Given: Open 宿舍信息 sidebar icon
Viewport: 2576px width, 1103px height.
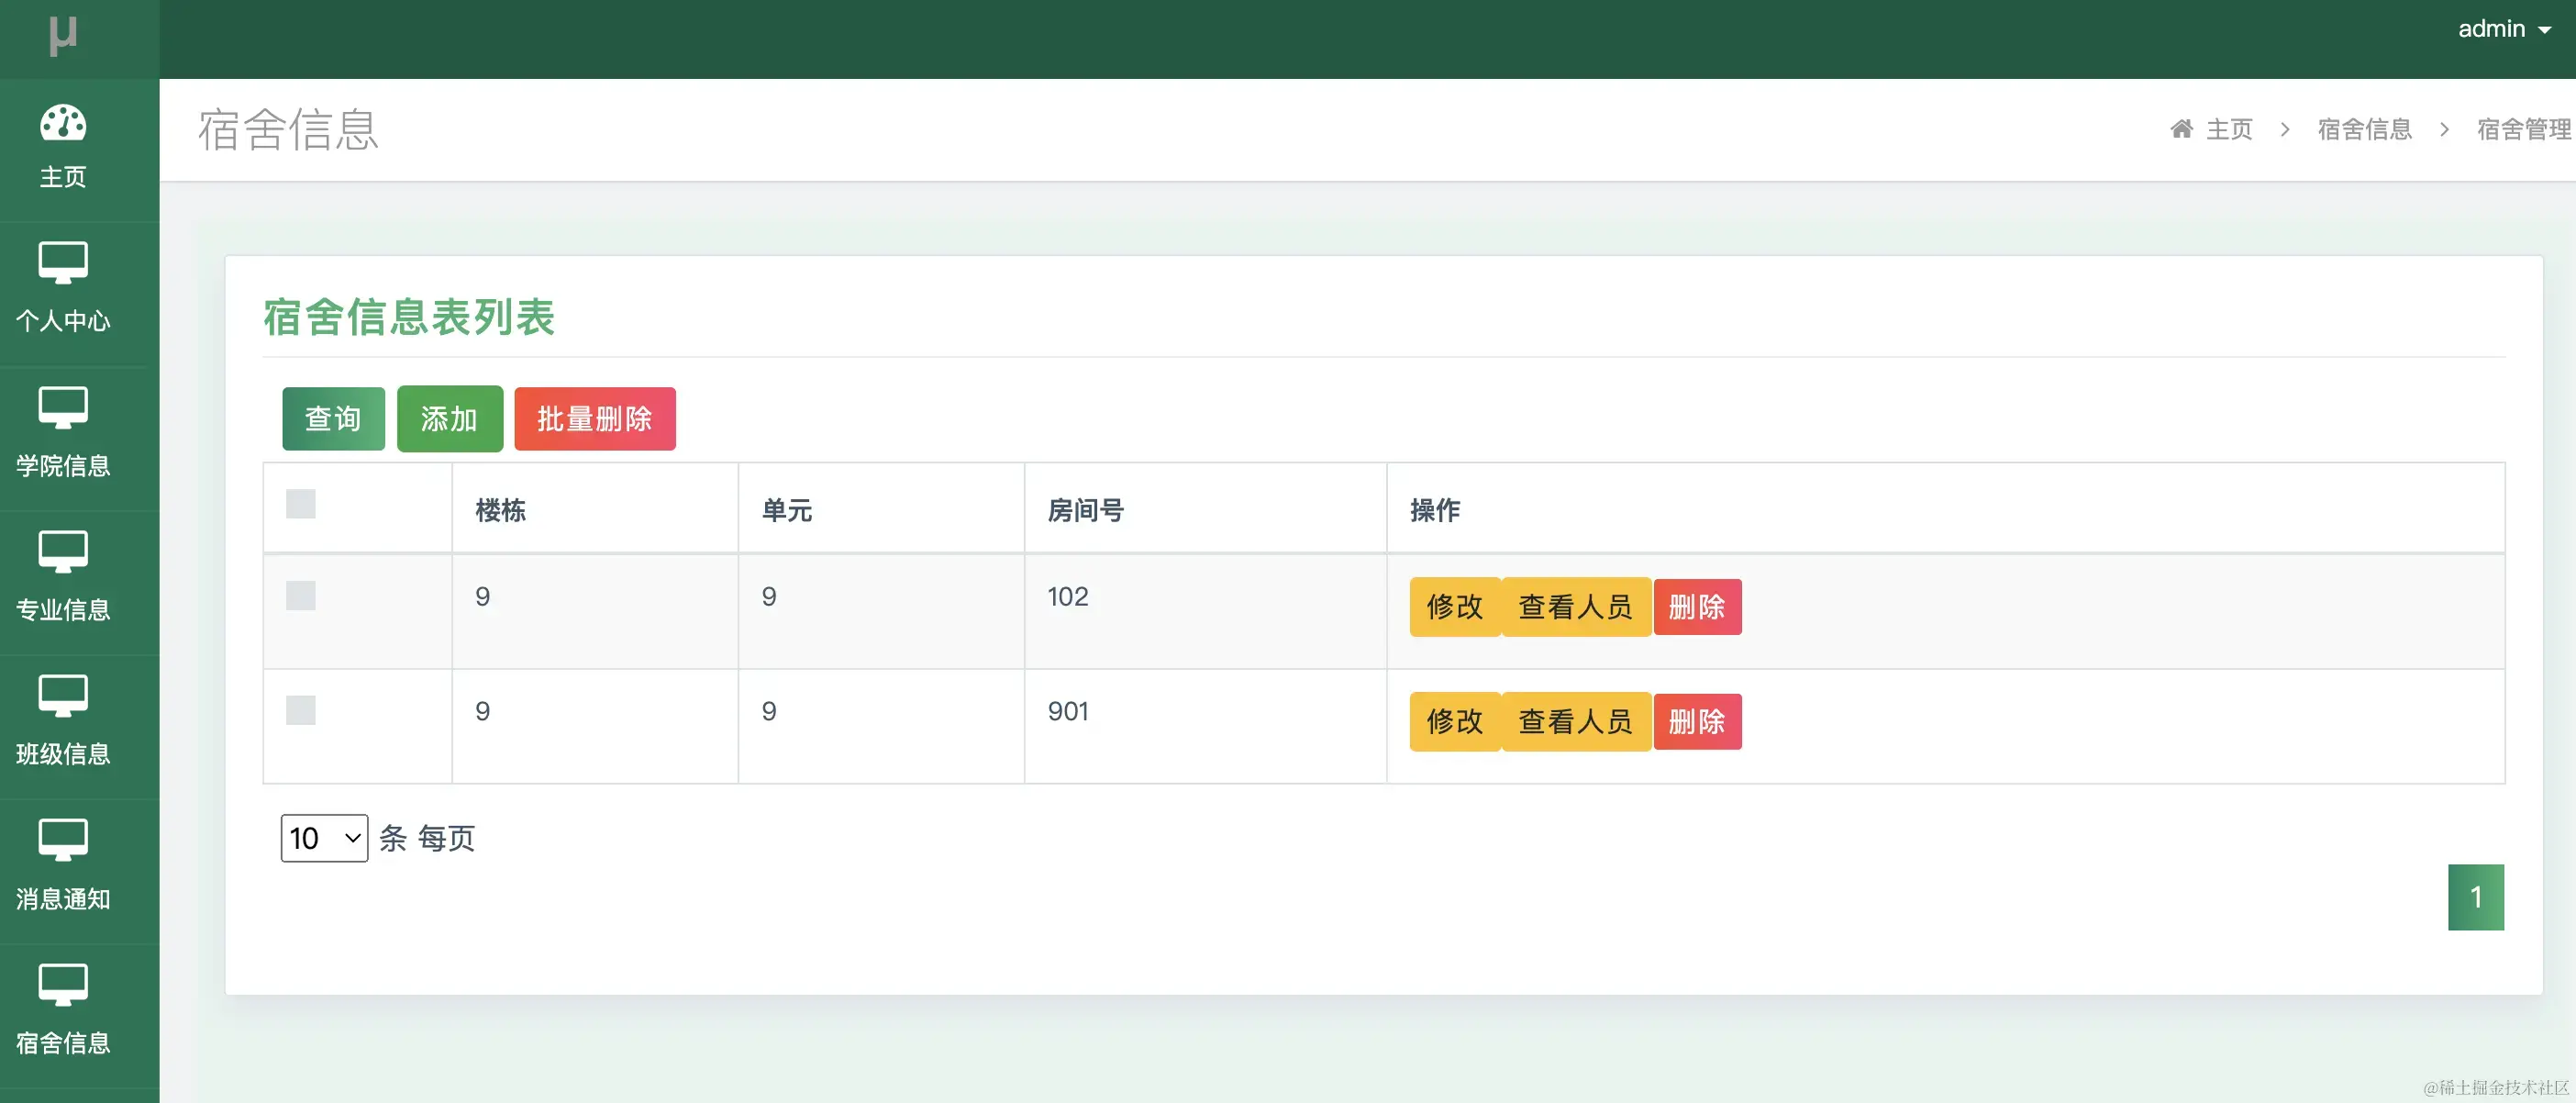Looking at the screenshot, I should [63, 984].
